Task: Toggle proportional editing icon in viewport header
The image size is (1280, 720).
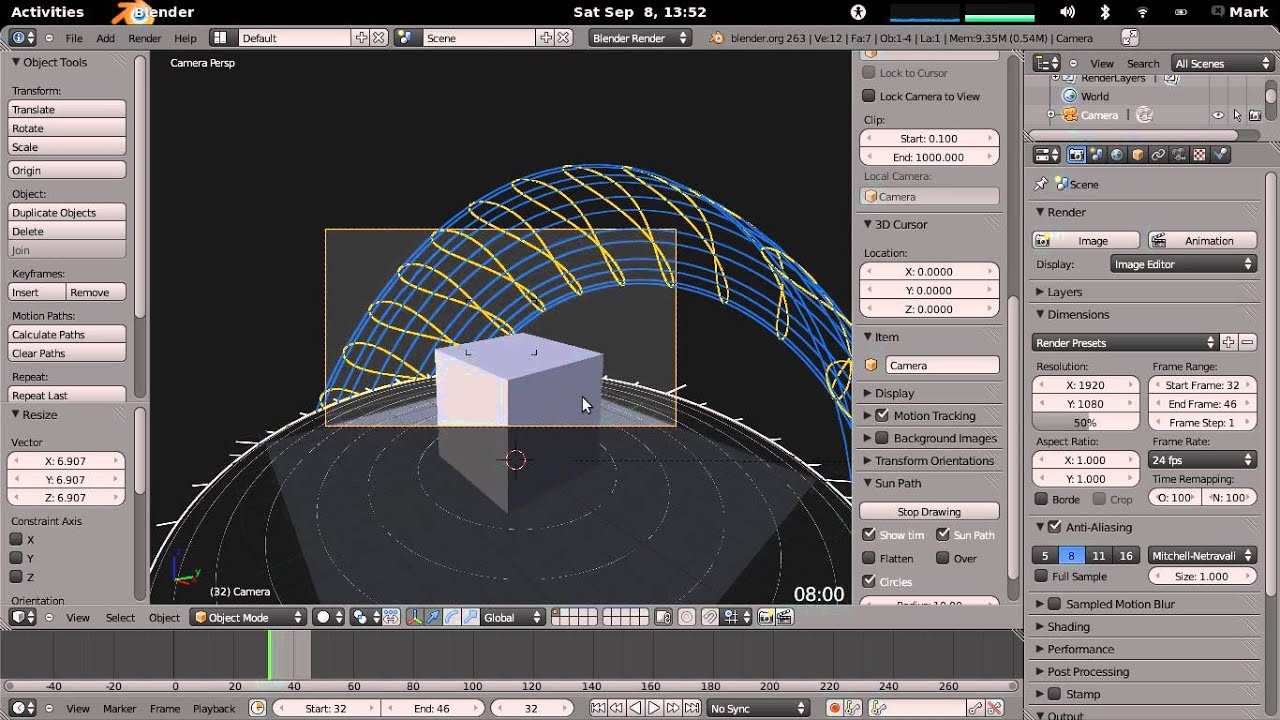Action: click(x=687, y=617)
